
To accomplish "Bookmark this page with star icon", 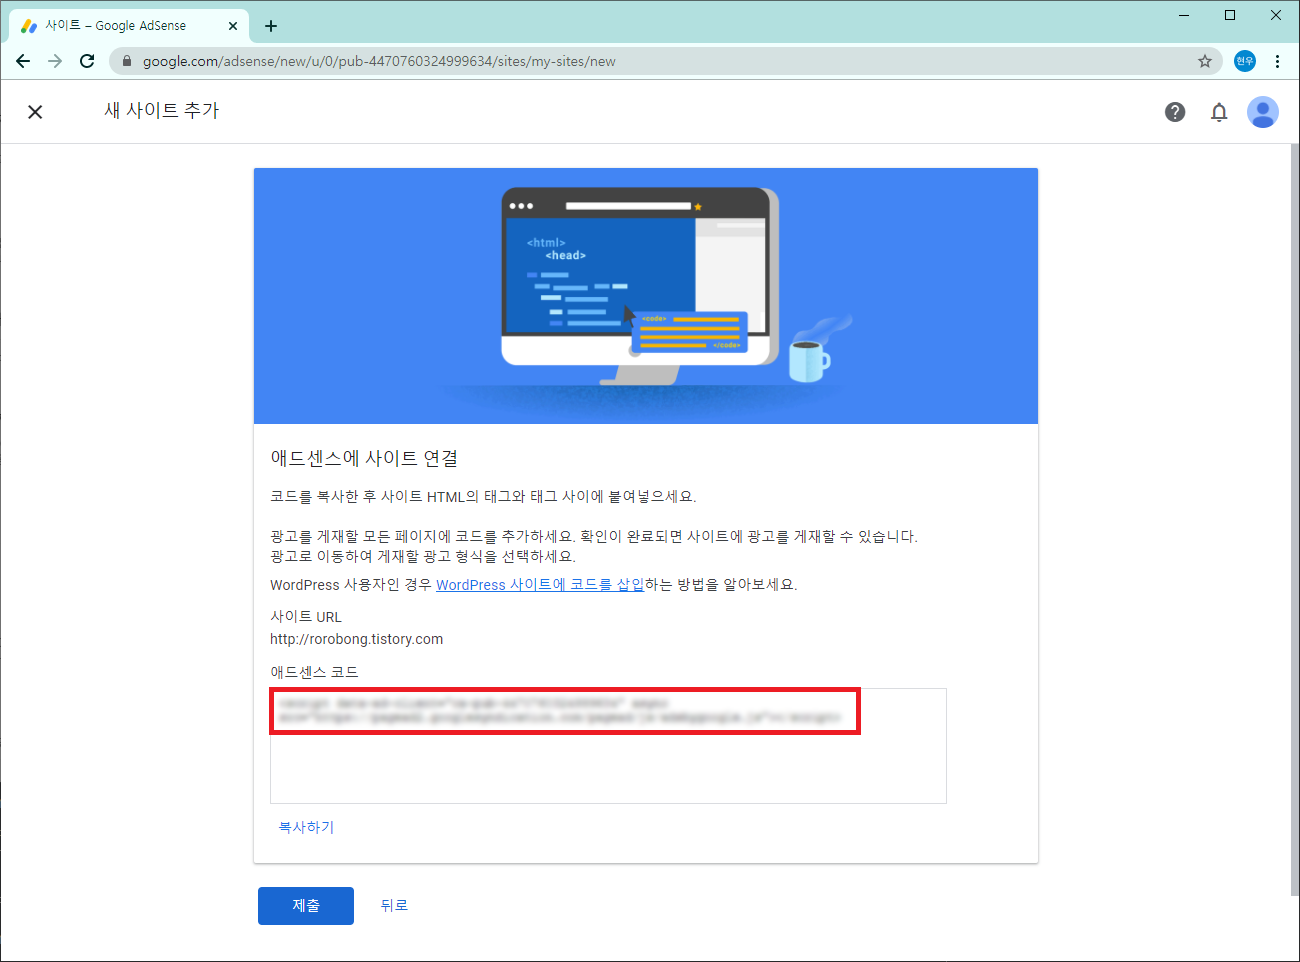I will pyautogui.click(x=1205, y=61).
